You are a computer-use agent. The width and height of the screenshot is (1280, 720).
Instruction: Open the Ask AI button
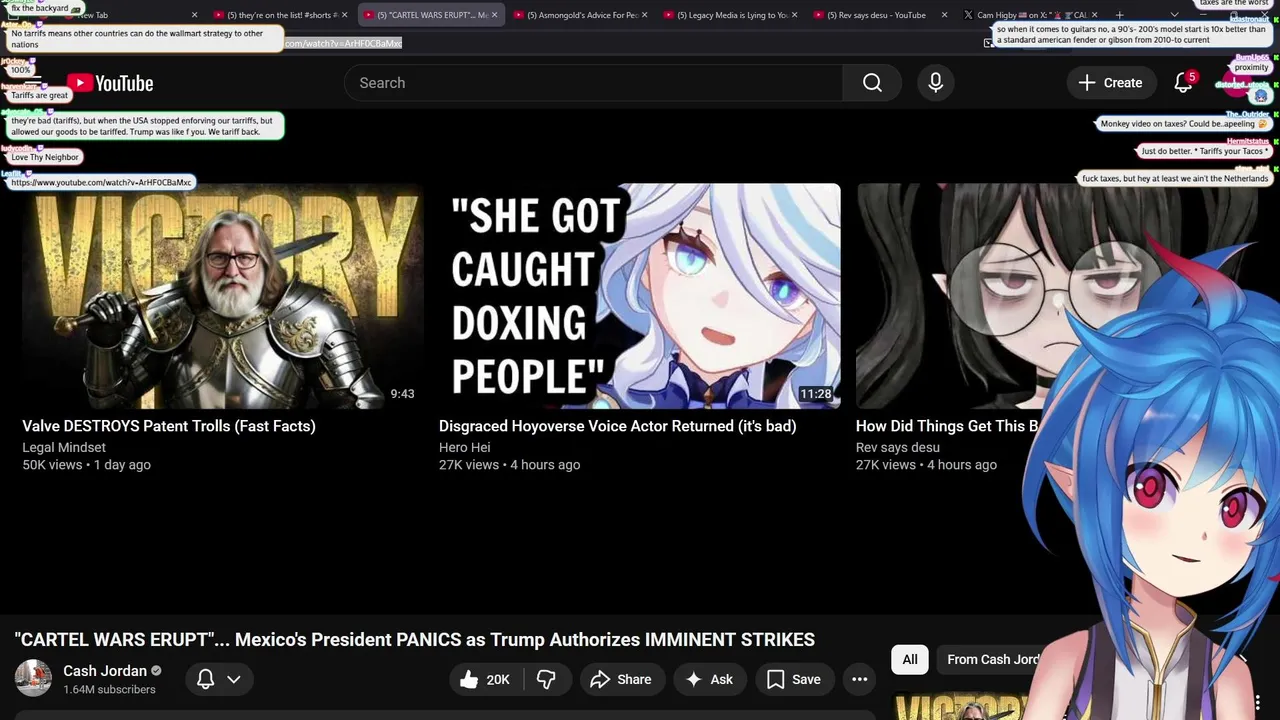click(x=709, y=679)
